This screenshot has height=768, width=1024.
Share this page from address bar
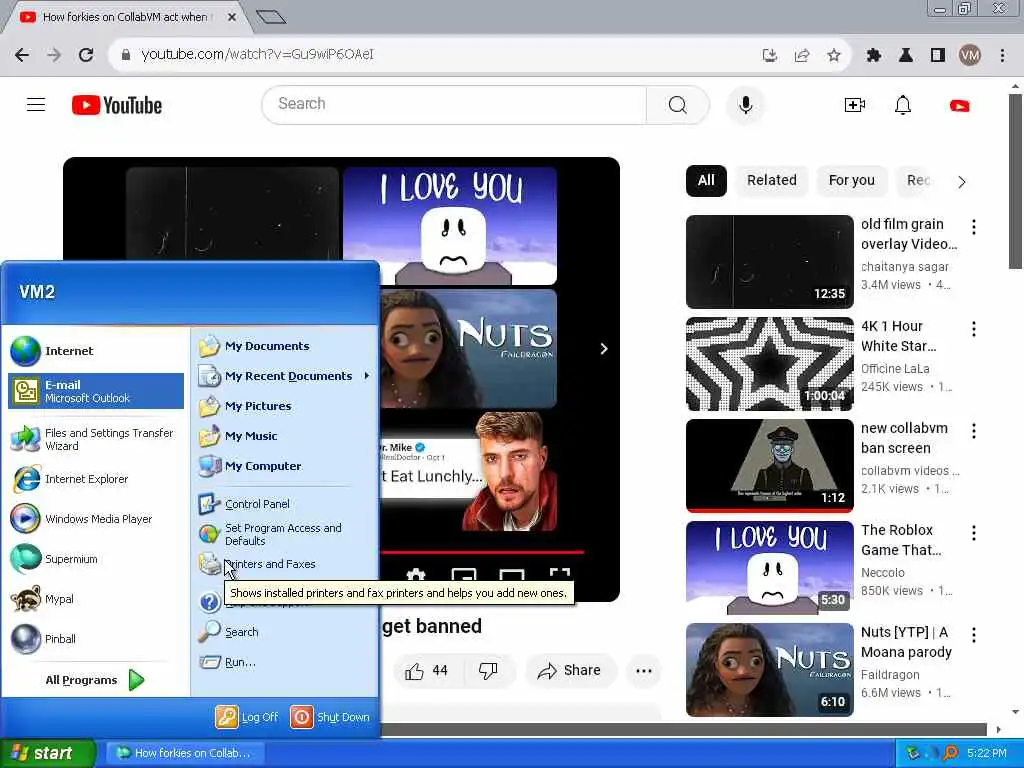802,56
